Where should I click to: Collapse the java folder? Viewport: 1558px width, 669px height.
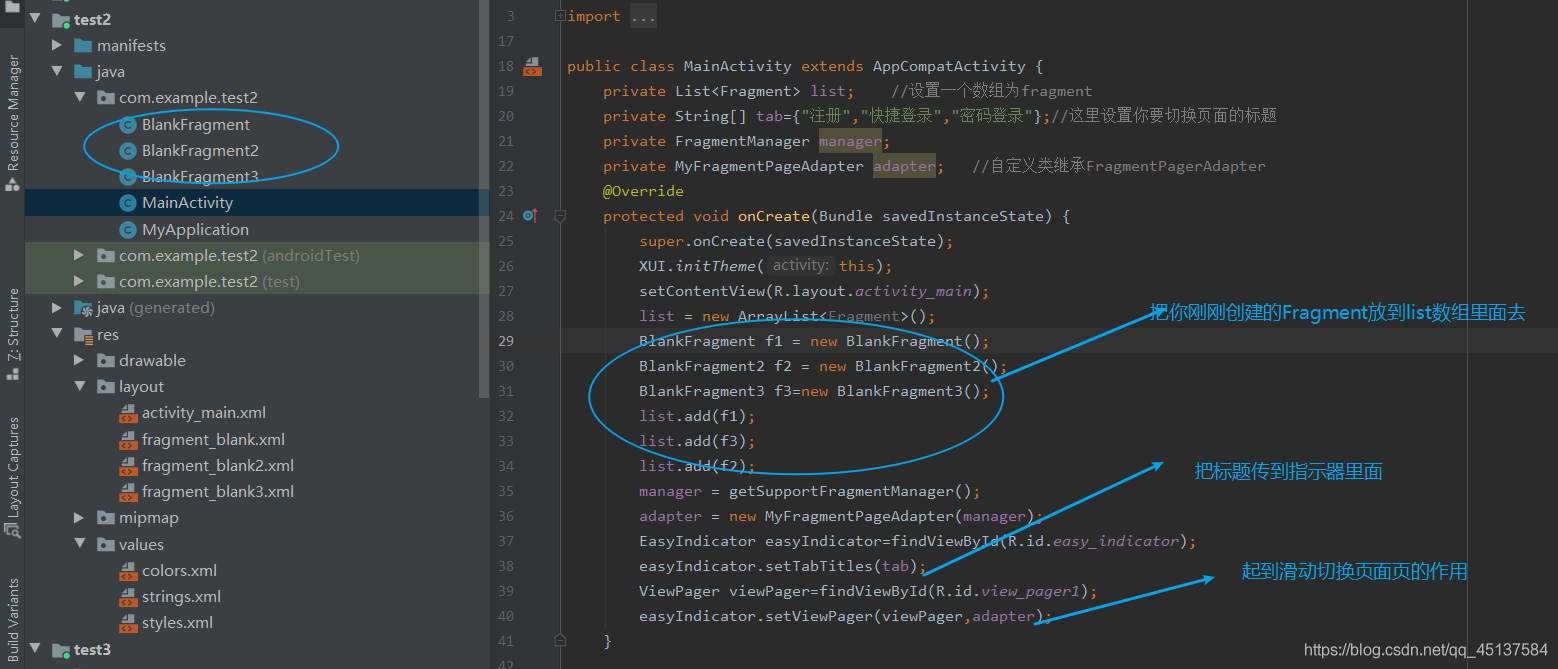click(57, 71)
